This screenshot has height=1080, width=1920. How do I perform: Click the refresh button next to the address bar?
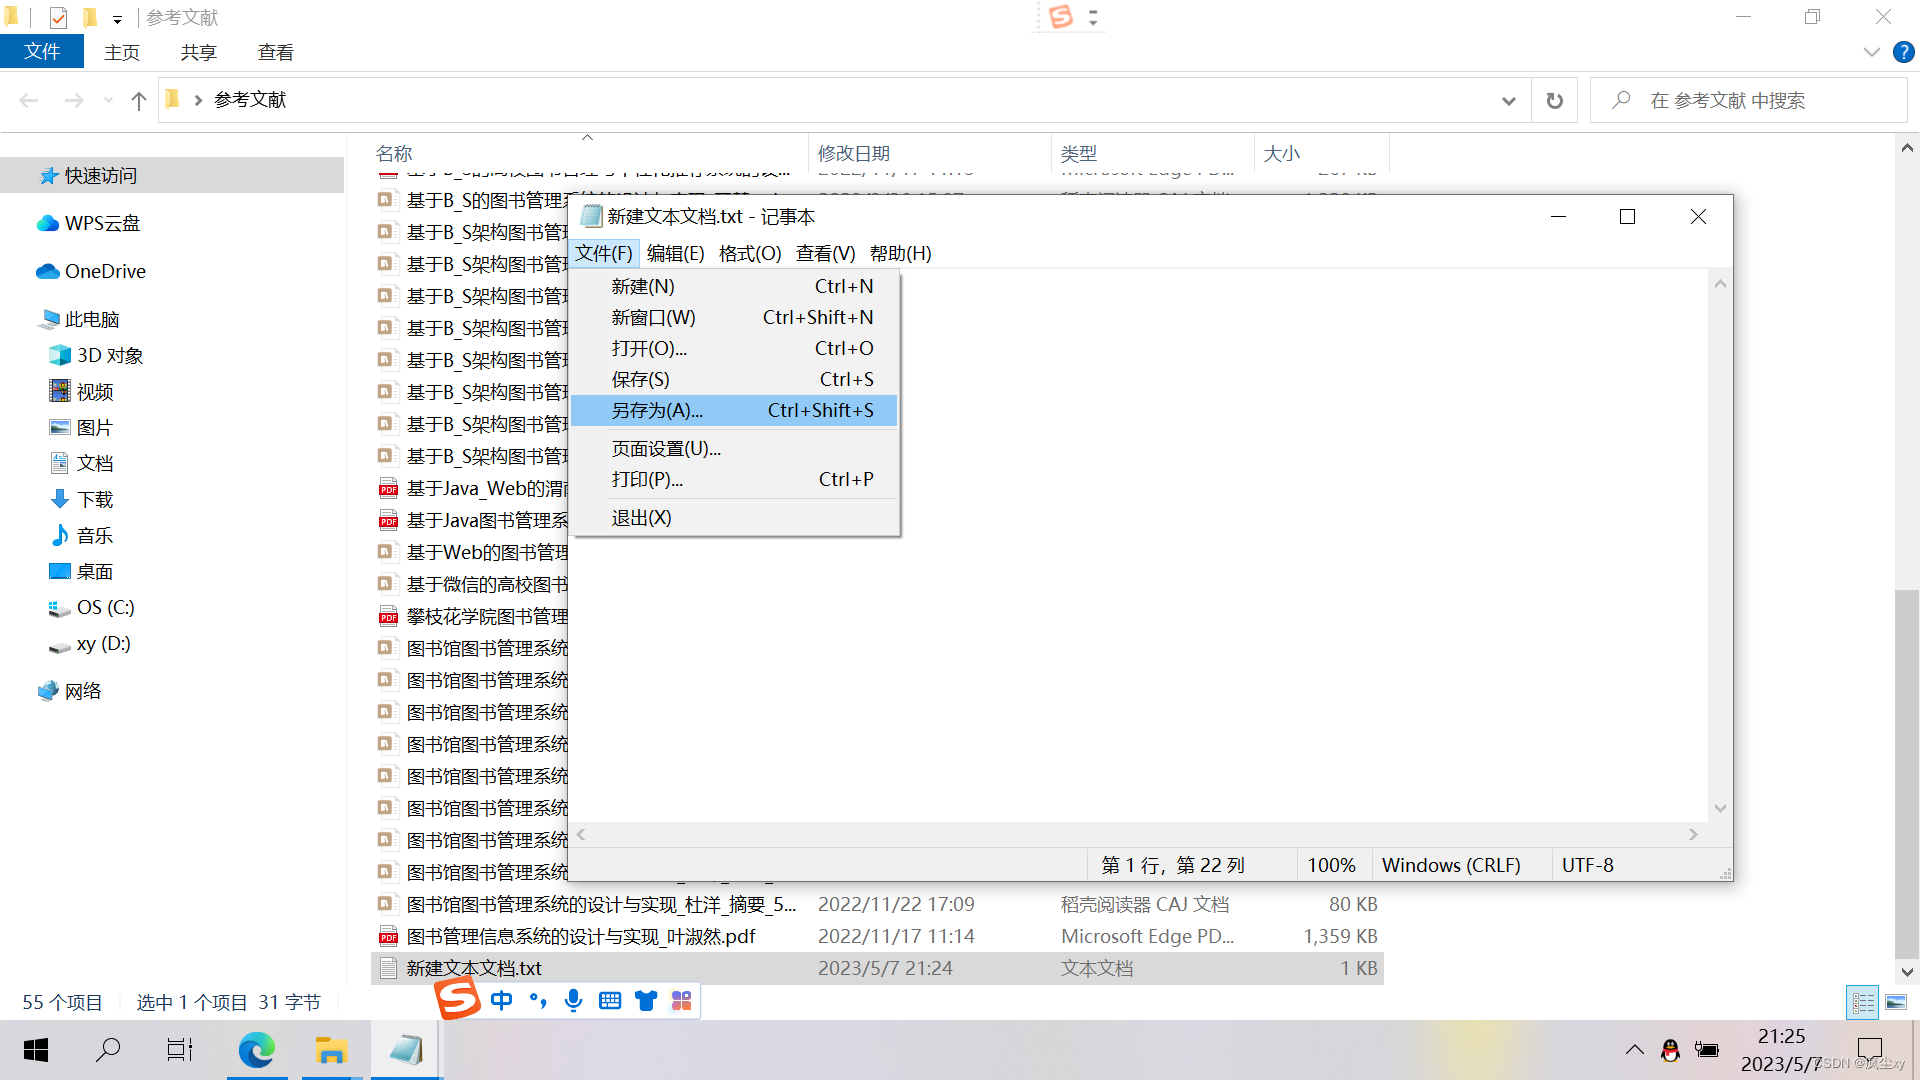click(x=1554, y=100)
